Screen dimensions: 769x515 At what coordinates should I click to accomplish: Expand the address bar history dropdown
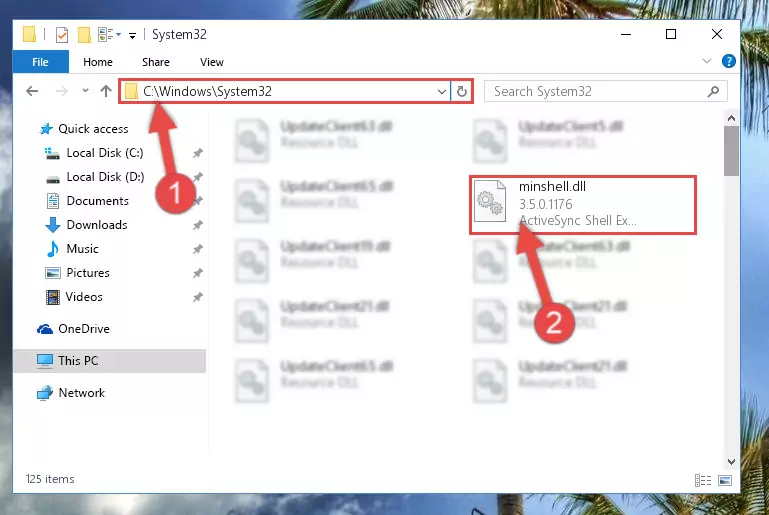pyautogui.click(x=441, y=91)
